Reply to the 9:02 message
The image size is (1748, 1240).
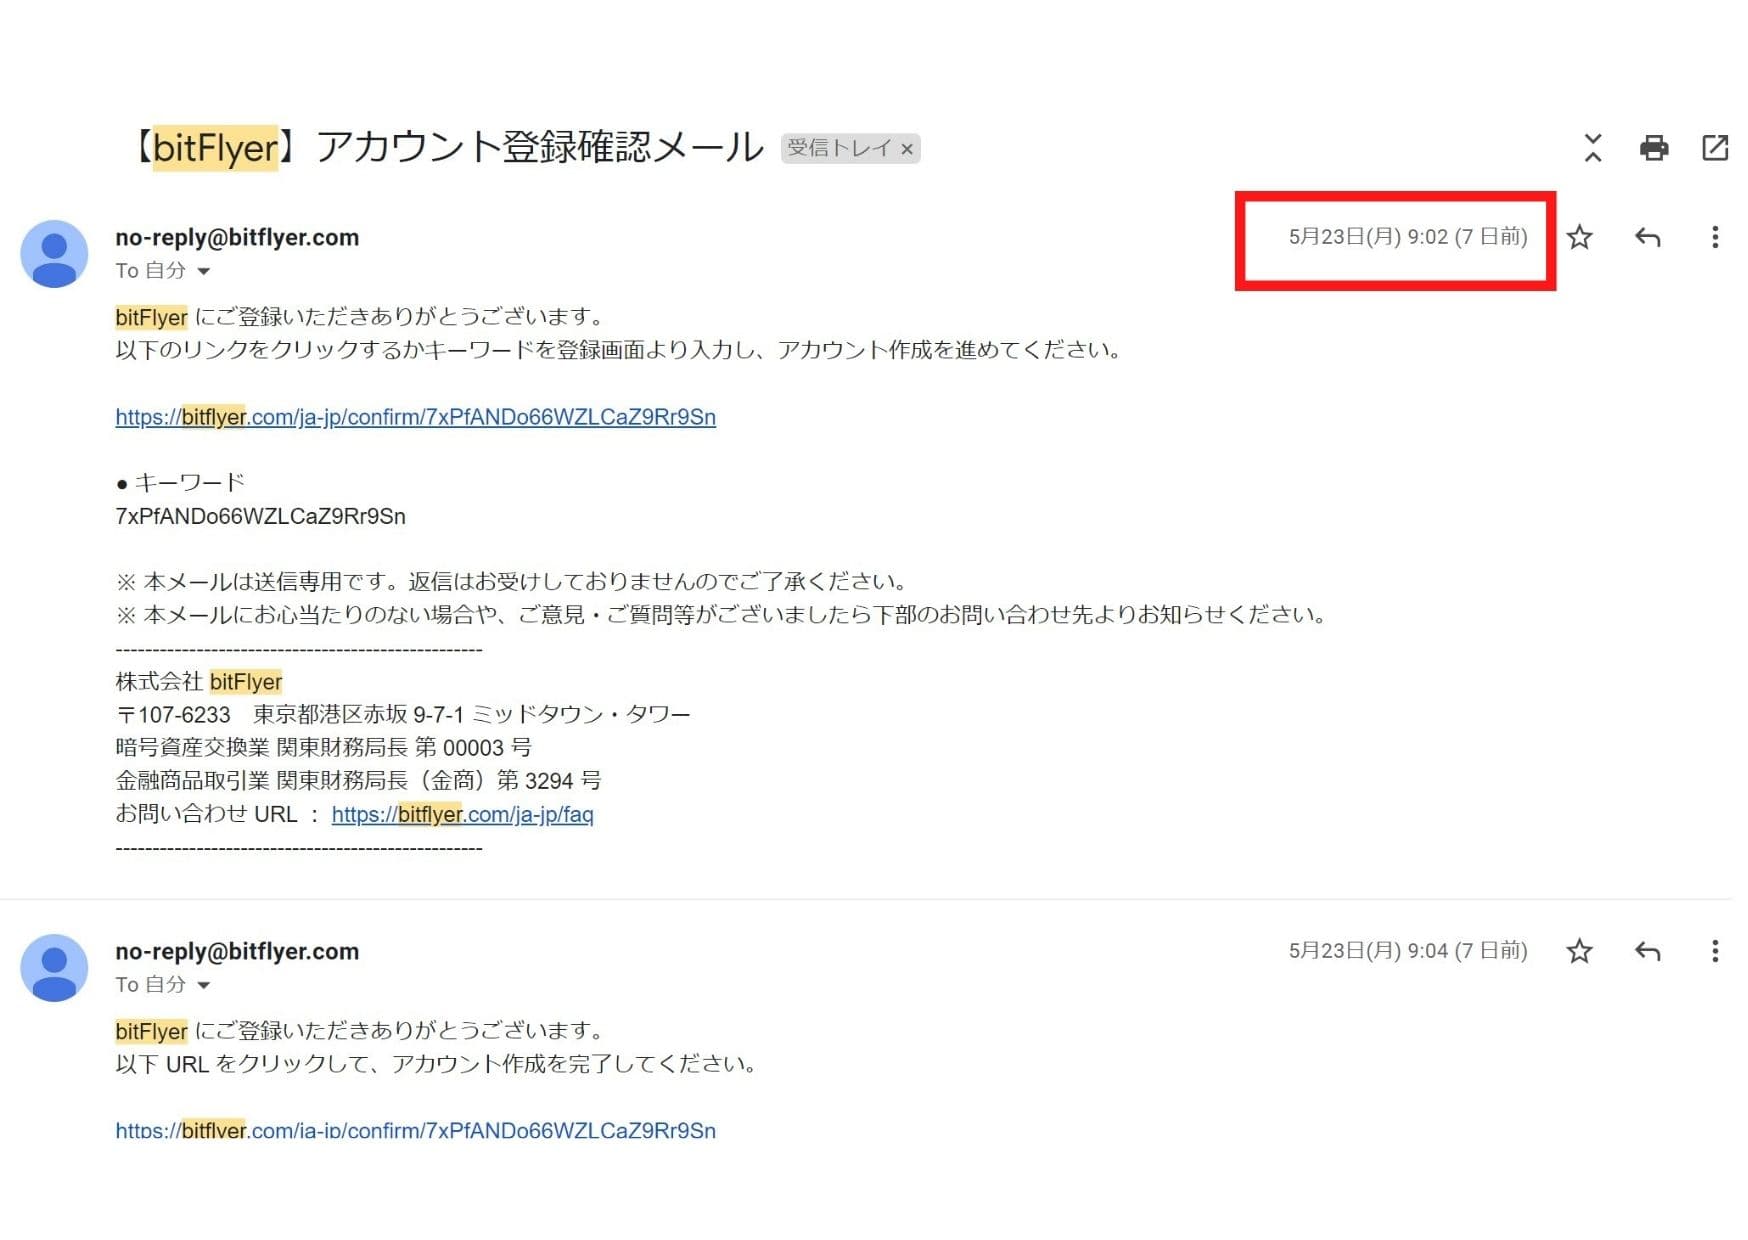1647,237
